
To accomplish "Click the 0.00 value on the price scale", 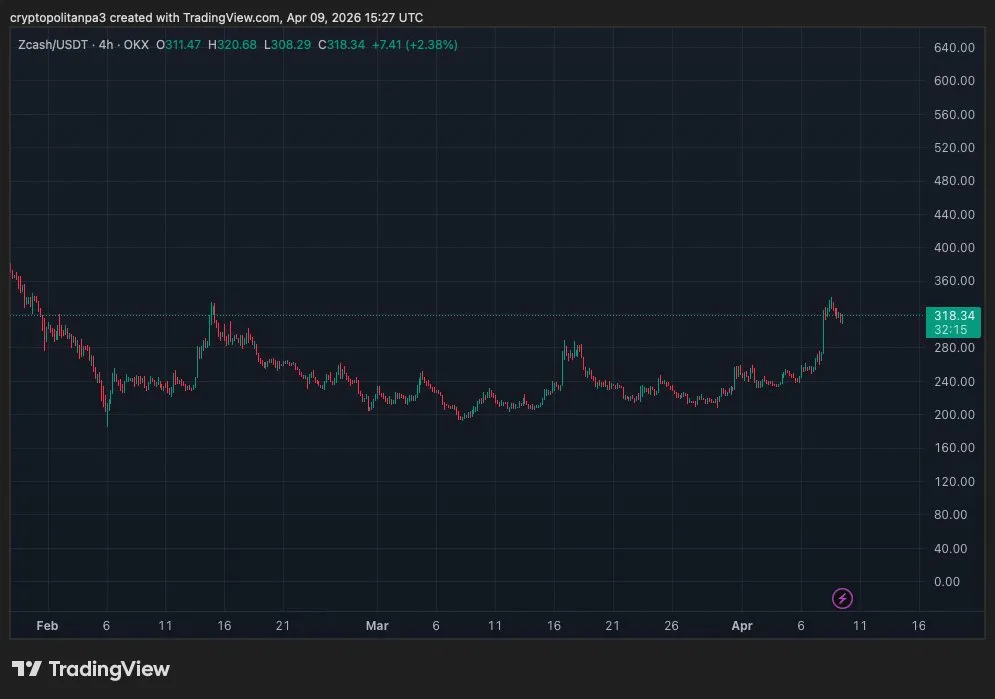I will [947, 581].
